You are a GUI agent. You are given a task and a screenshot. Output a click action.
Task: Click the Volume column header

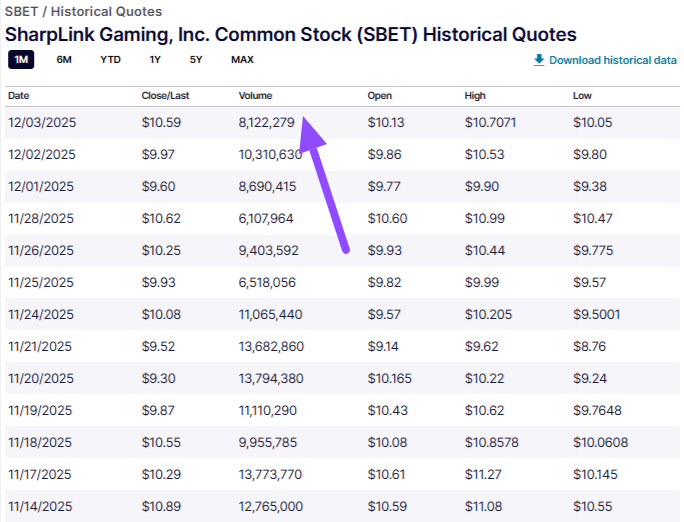coord(255,96)
